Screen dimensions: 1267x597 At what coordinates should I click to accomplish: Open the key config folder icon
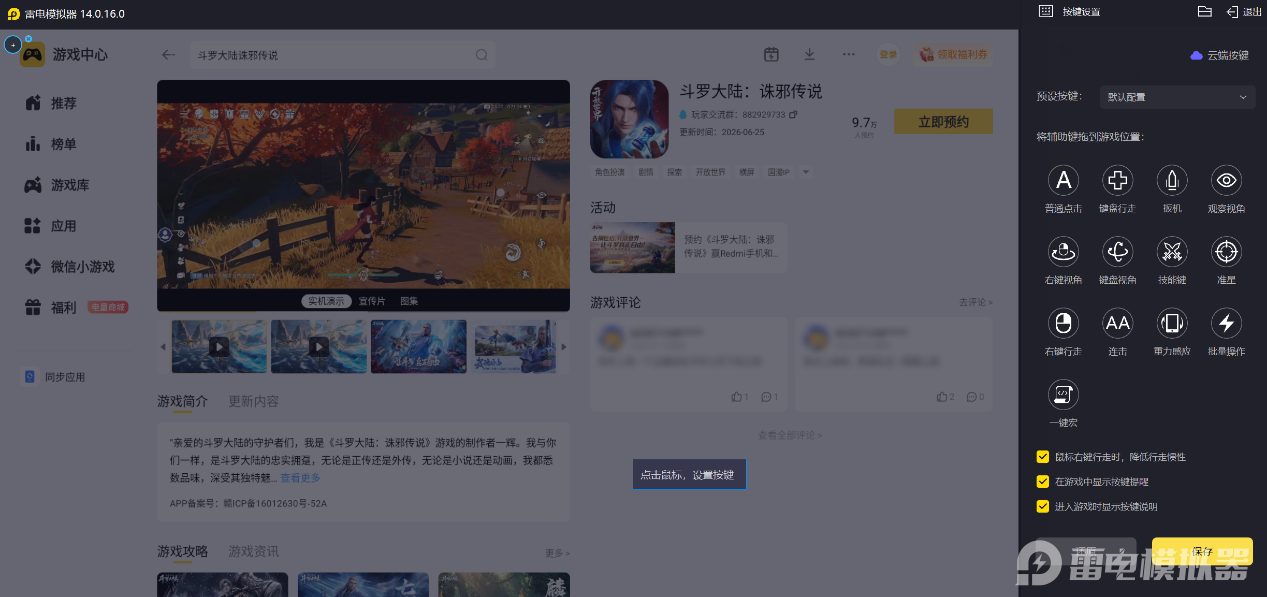(x=1205, y=11)
